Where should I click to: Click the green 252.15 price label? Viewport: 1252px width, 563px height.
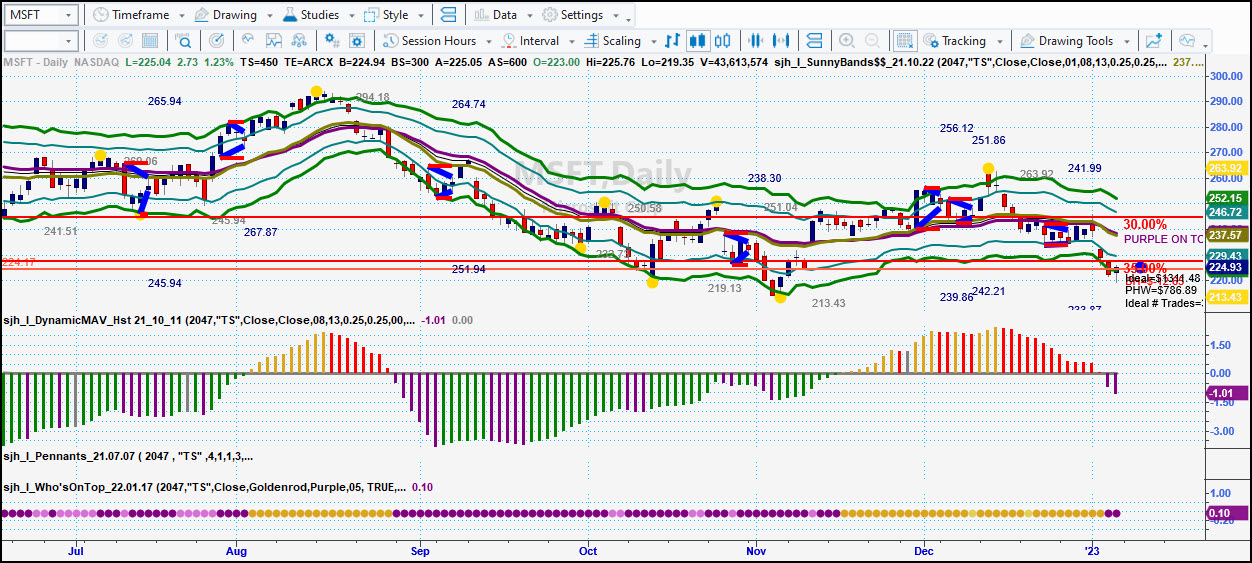(x=1225, y=199)
